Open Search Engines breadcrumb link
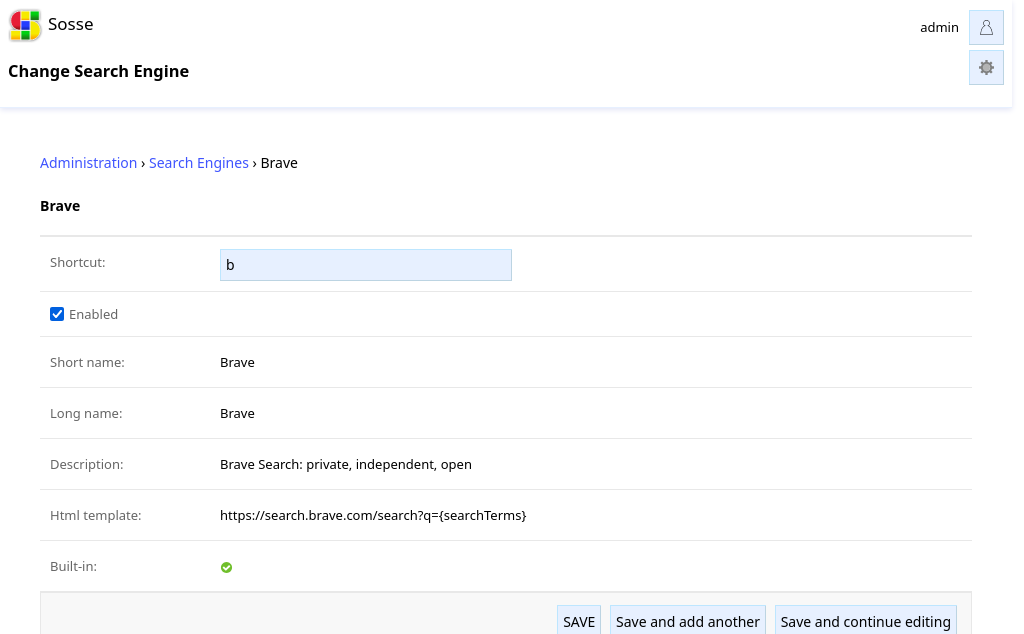Image resolution: width=1024 pixels, height=634 pixels. tap(199, 163)
